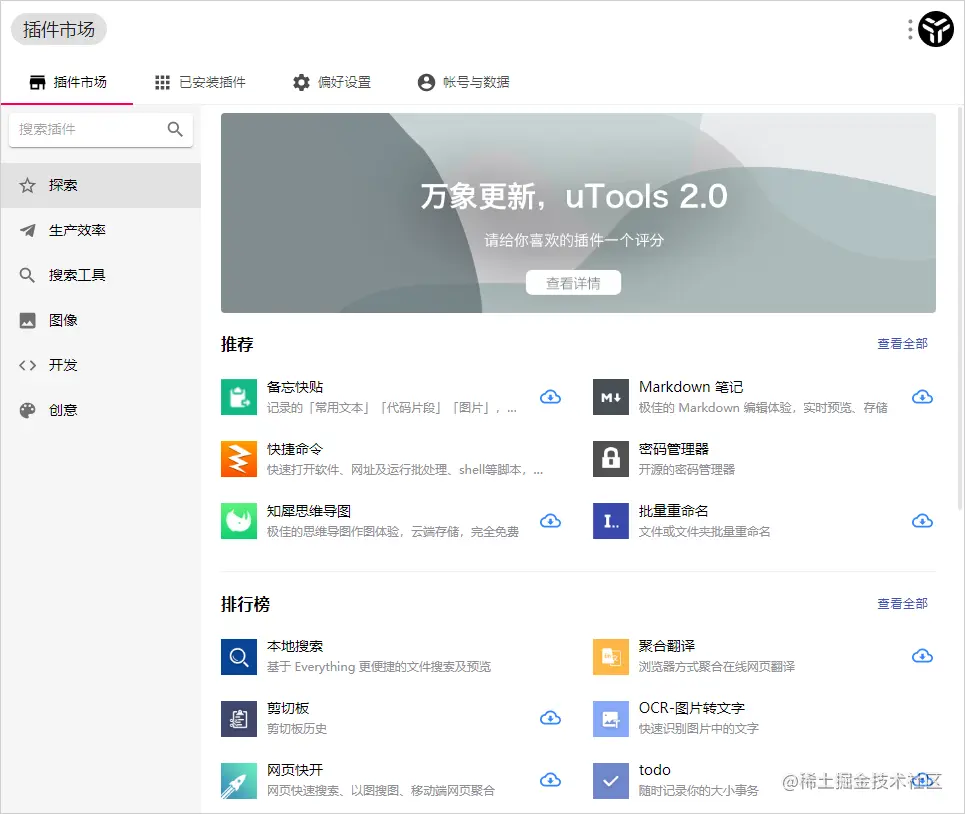The width and height of the screenshot is (965, 814).
Task: Open the todo plugin title
Action: tap(654, 770)
